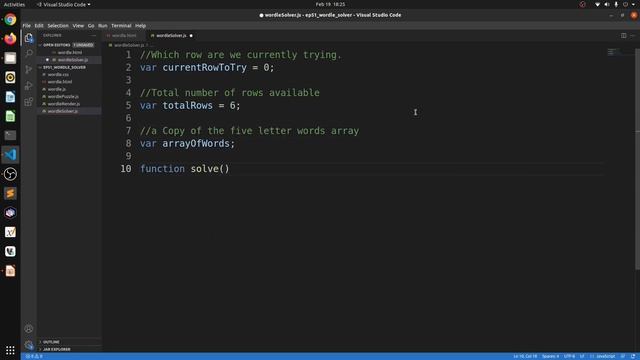Open the Run and Debug view
640x360 pixels.
coord(29,85)
